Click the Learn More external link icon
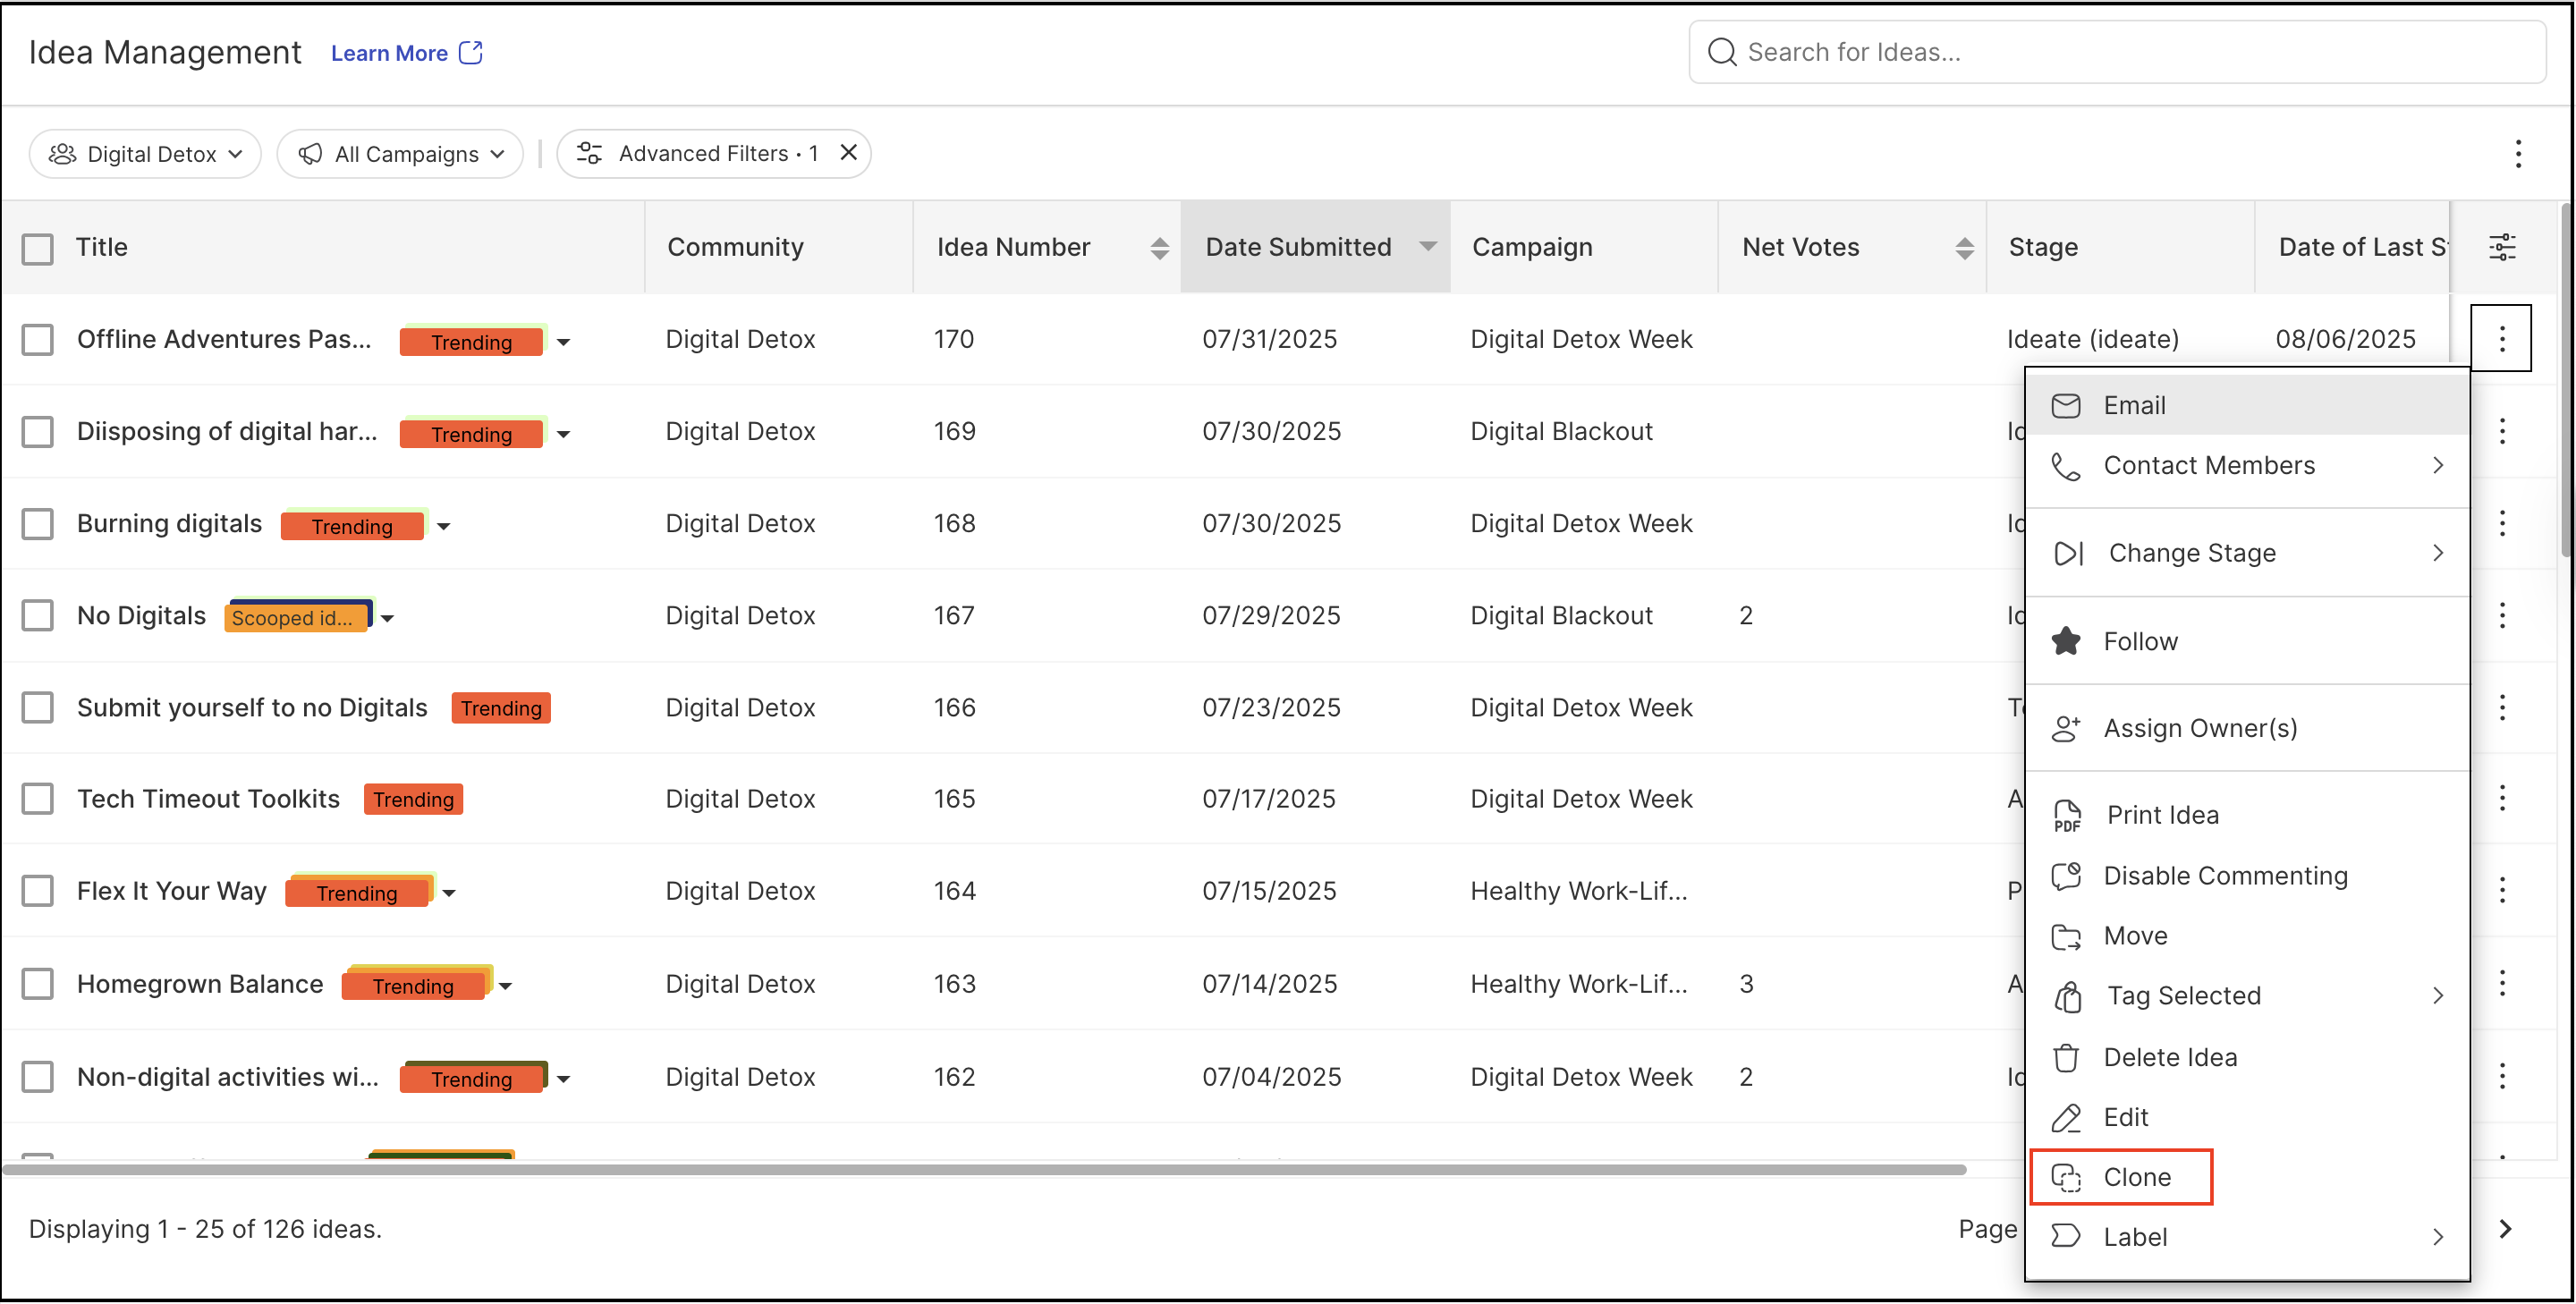The width and height of the screenshot is (2576, 1304). pos(470,52)
